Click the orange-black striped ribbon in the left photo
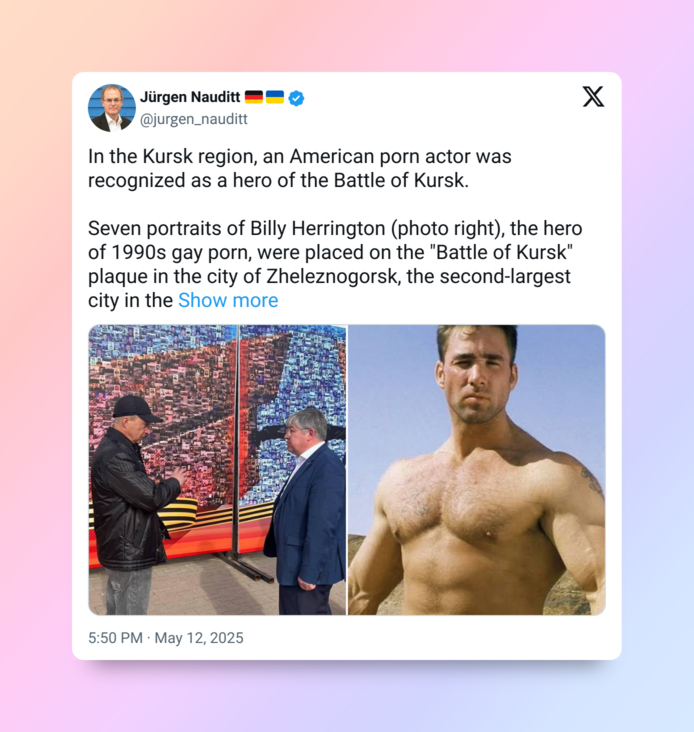This screenshot has width=694, height=732. tap(184, 514)
